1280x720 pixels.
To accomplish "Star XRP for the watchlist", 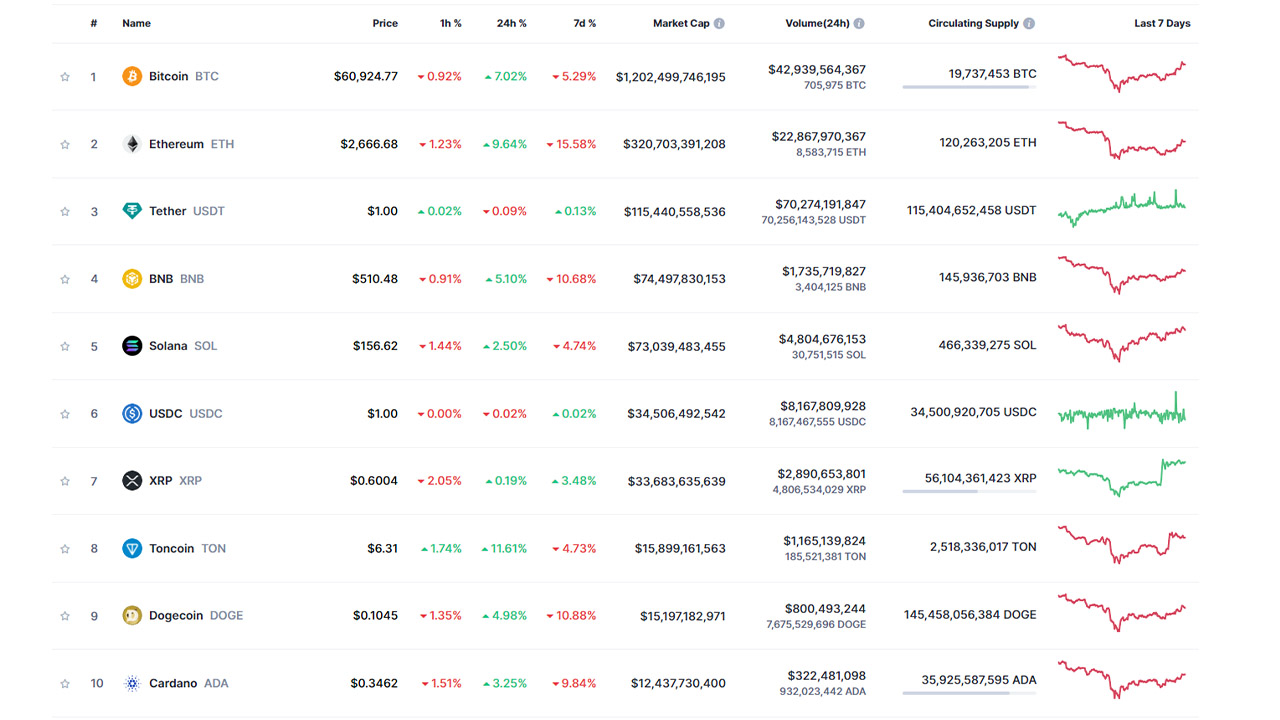I will pos(65,481).
